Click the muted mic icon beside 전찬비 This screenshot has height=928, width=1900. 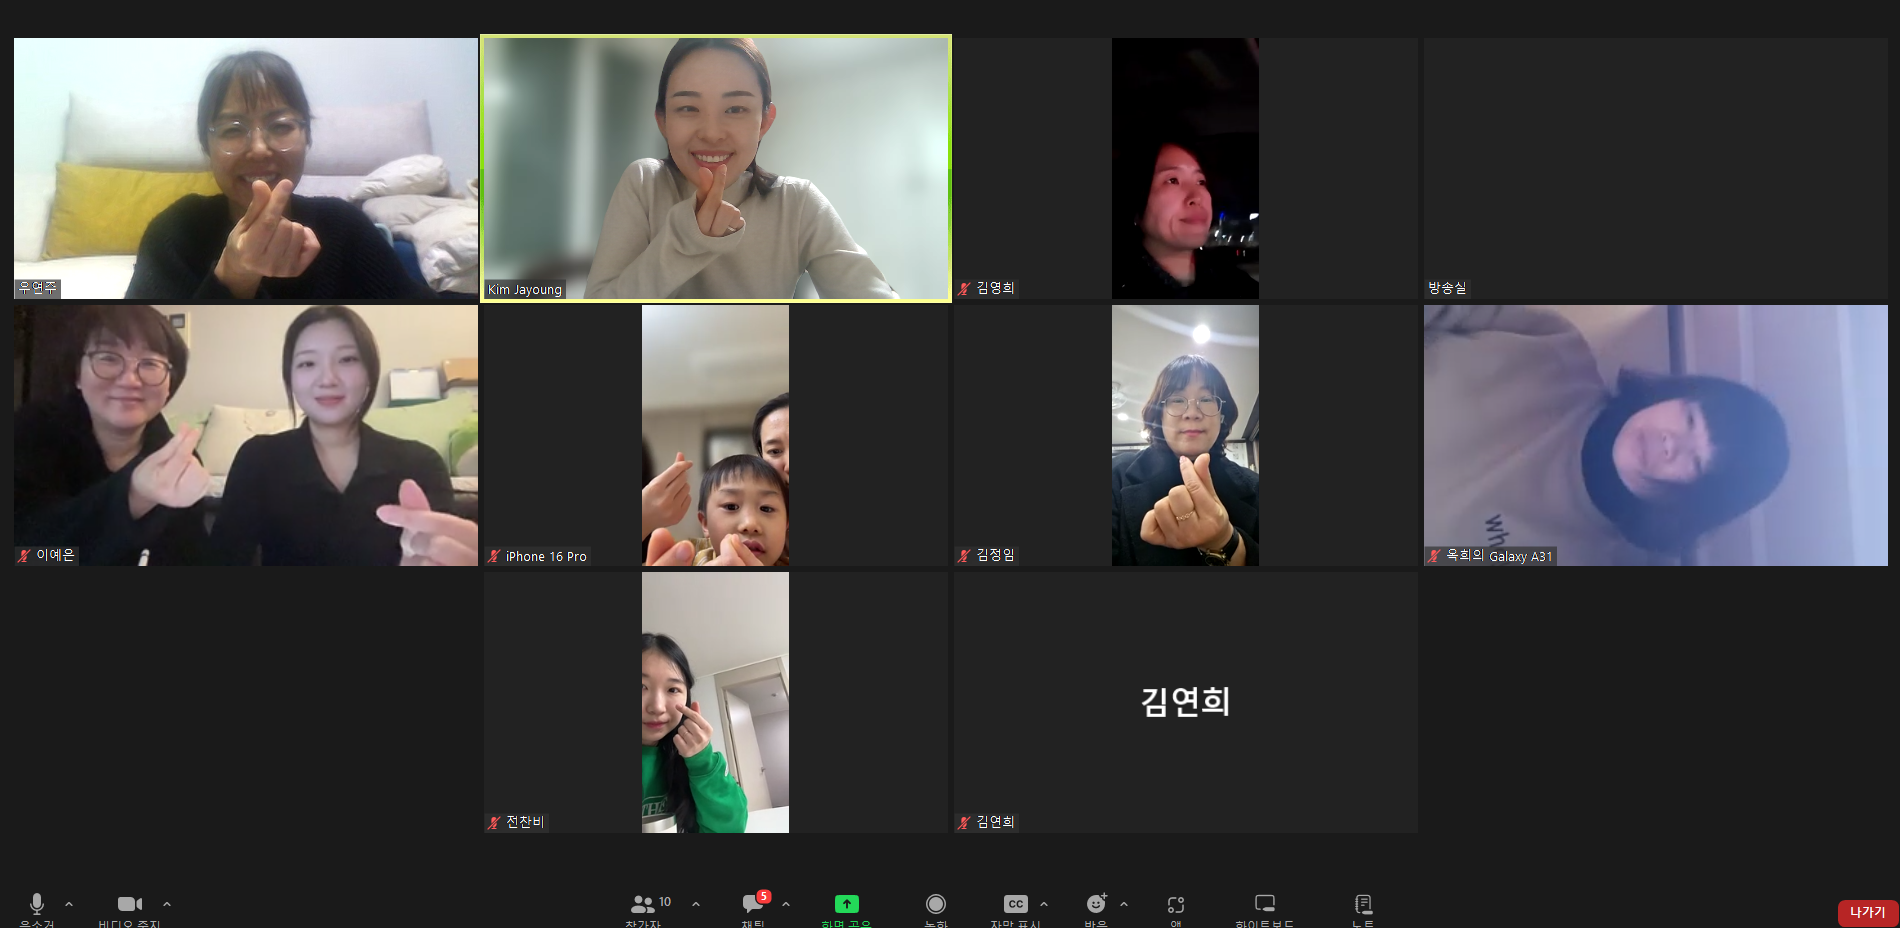click(x=494, y=822)
